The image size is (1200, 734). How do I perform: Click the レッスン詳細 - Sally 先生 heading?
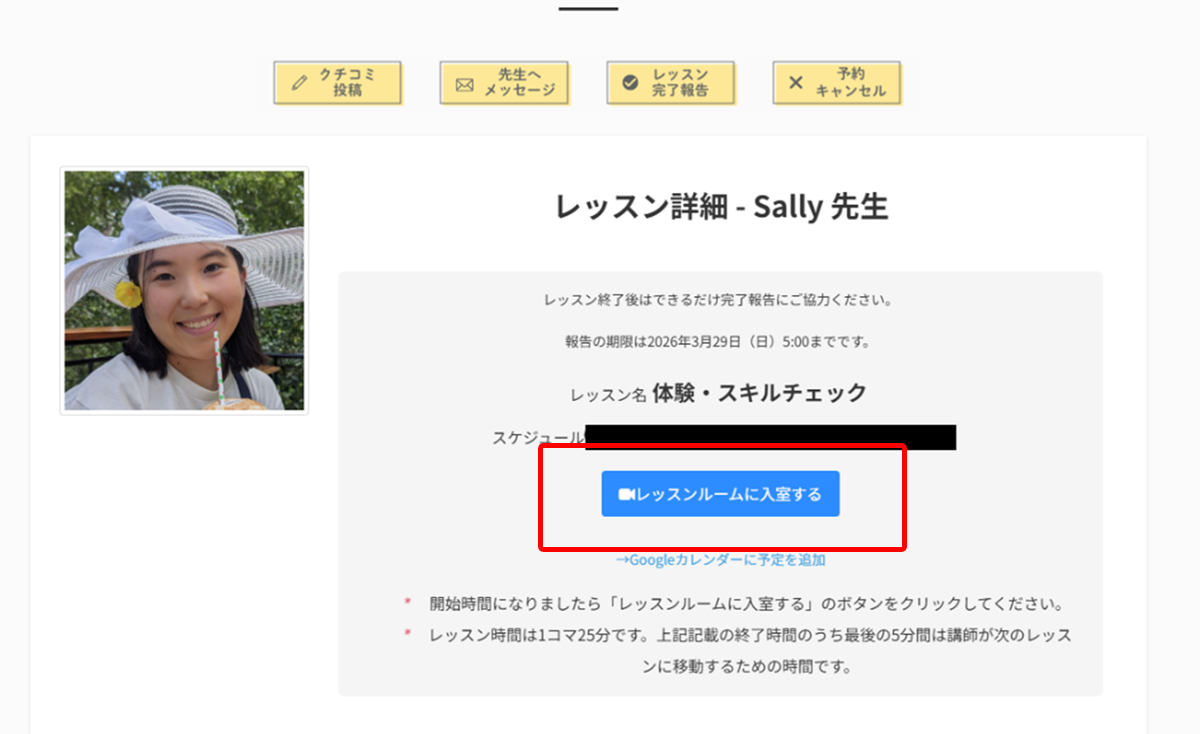click(x=720, y=207)
